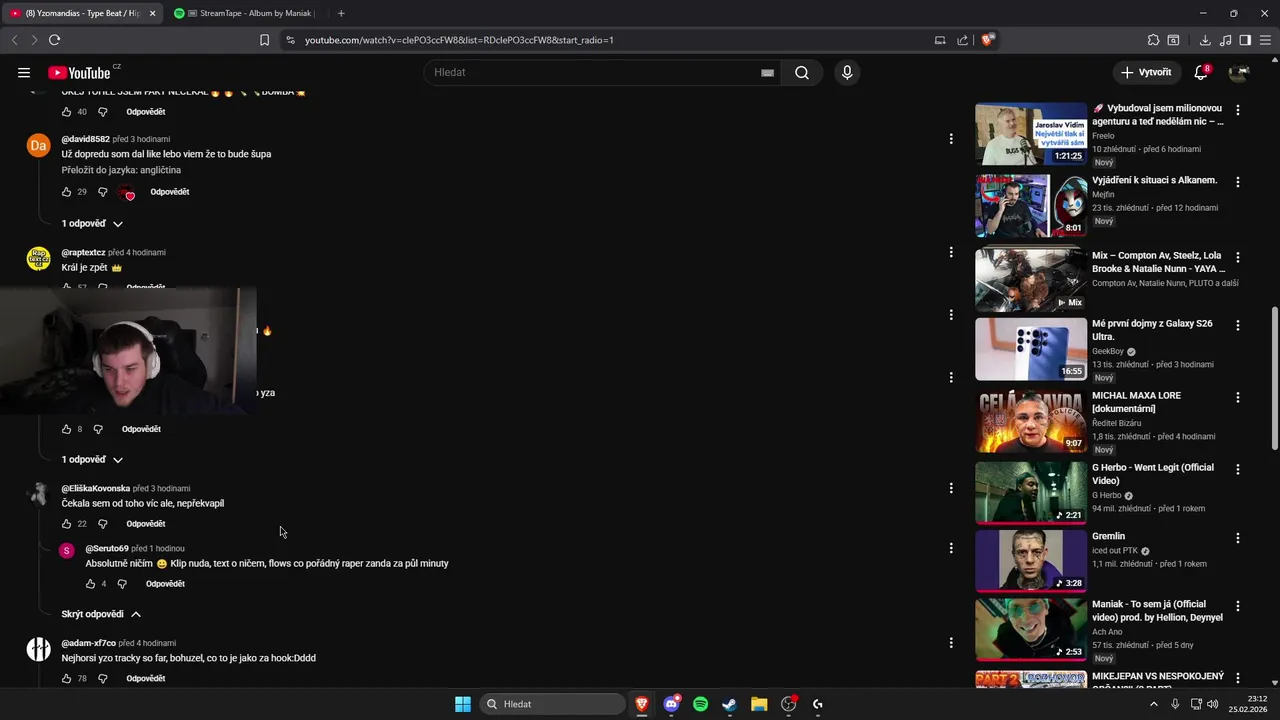
Task: Open Vyjádření k situaci s Alkanem thumbnail
Action: tap(1031, 206)
